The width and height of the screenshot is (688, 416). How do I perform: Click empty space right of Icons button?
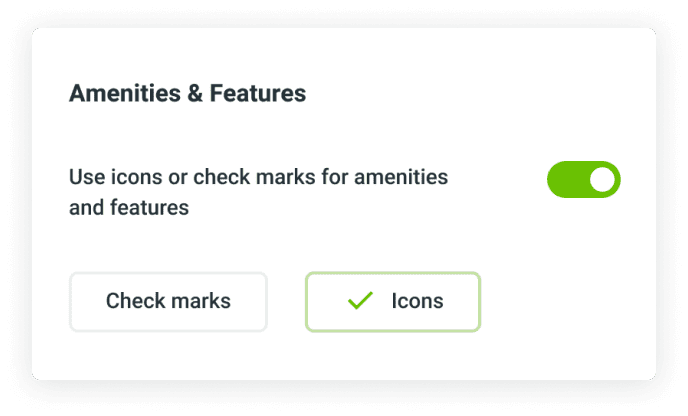point(565,301)
